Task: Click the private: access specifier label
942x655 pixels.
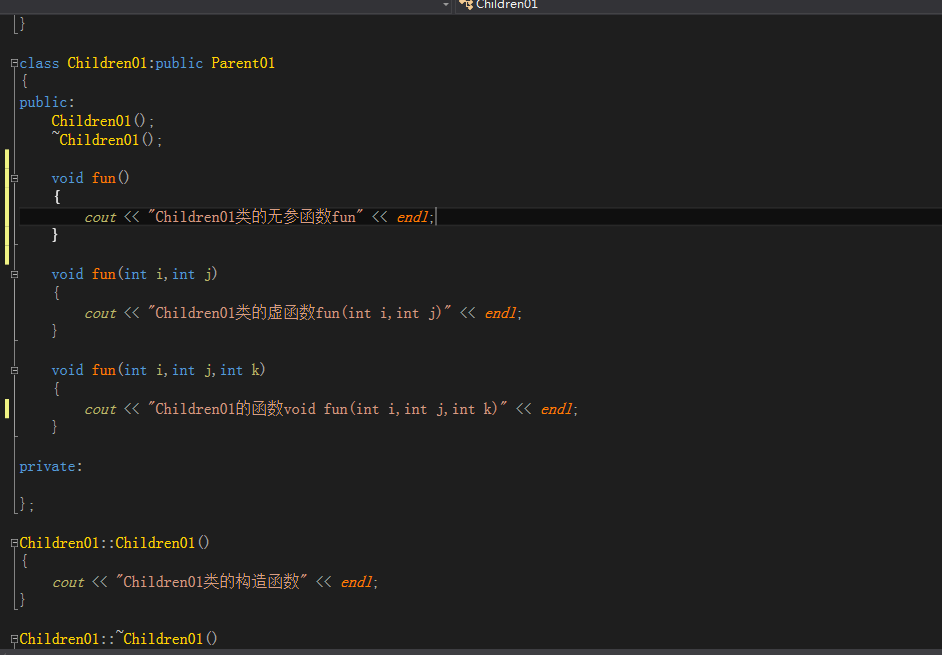Action: tap(51, 466)
